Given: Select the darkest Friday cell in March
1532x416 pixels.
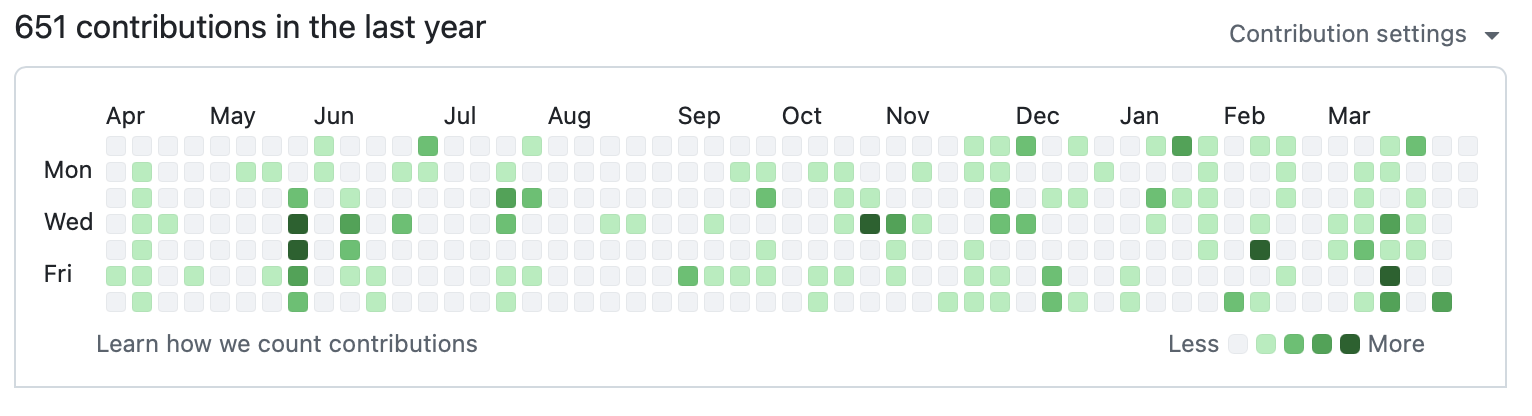Looking at the screenshot, I should (1390, 275).
